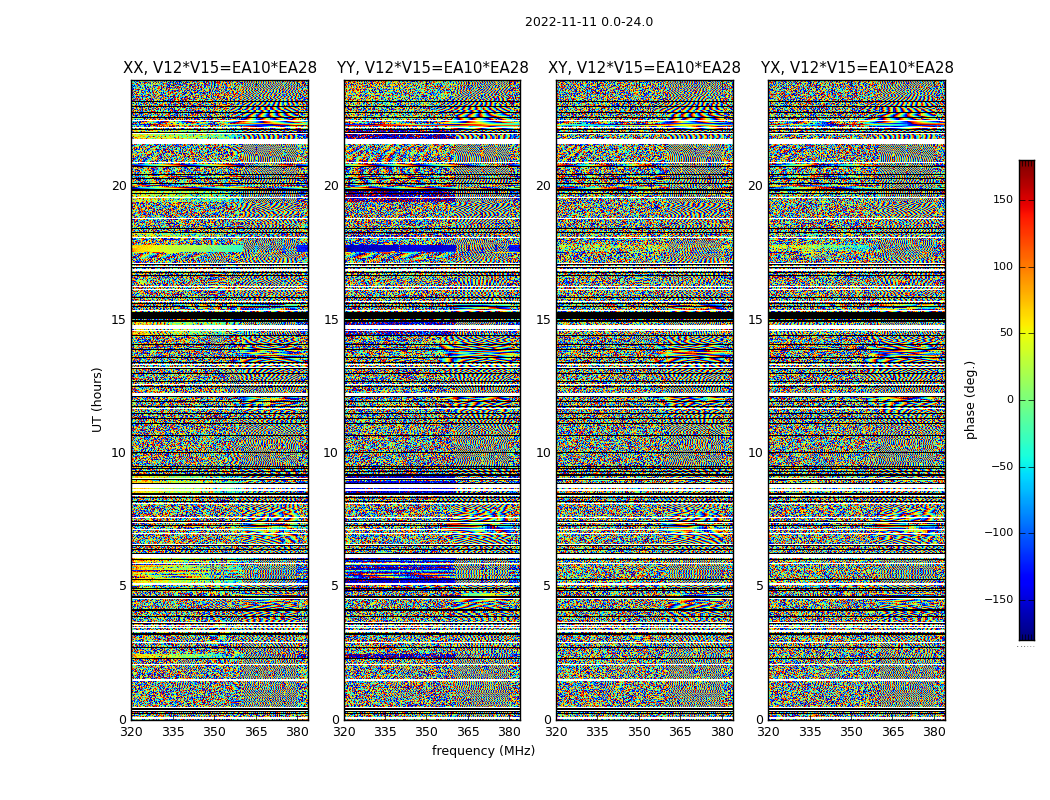Click the 15 hour tick on YX plot
Viewport: 1050px width, 800px height.
click(756, 319)
